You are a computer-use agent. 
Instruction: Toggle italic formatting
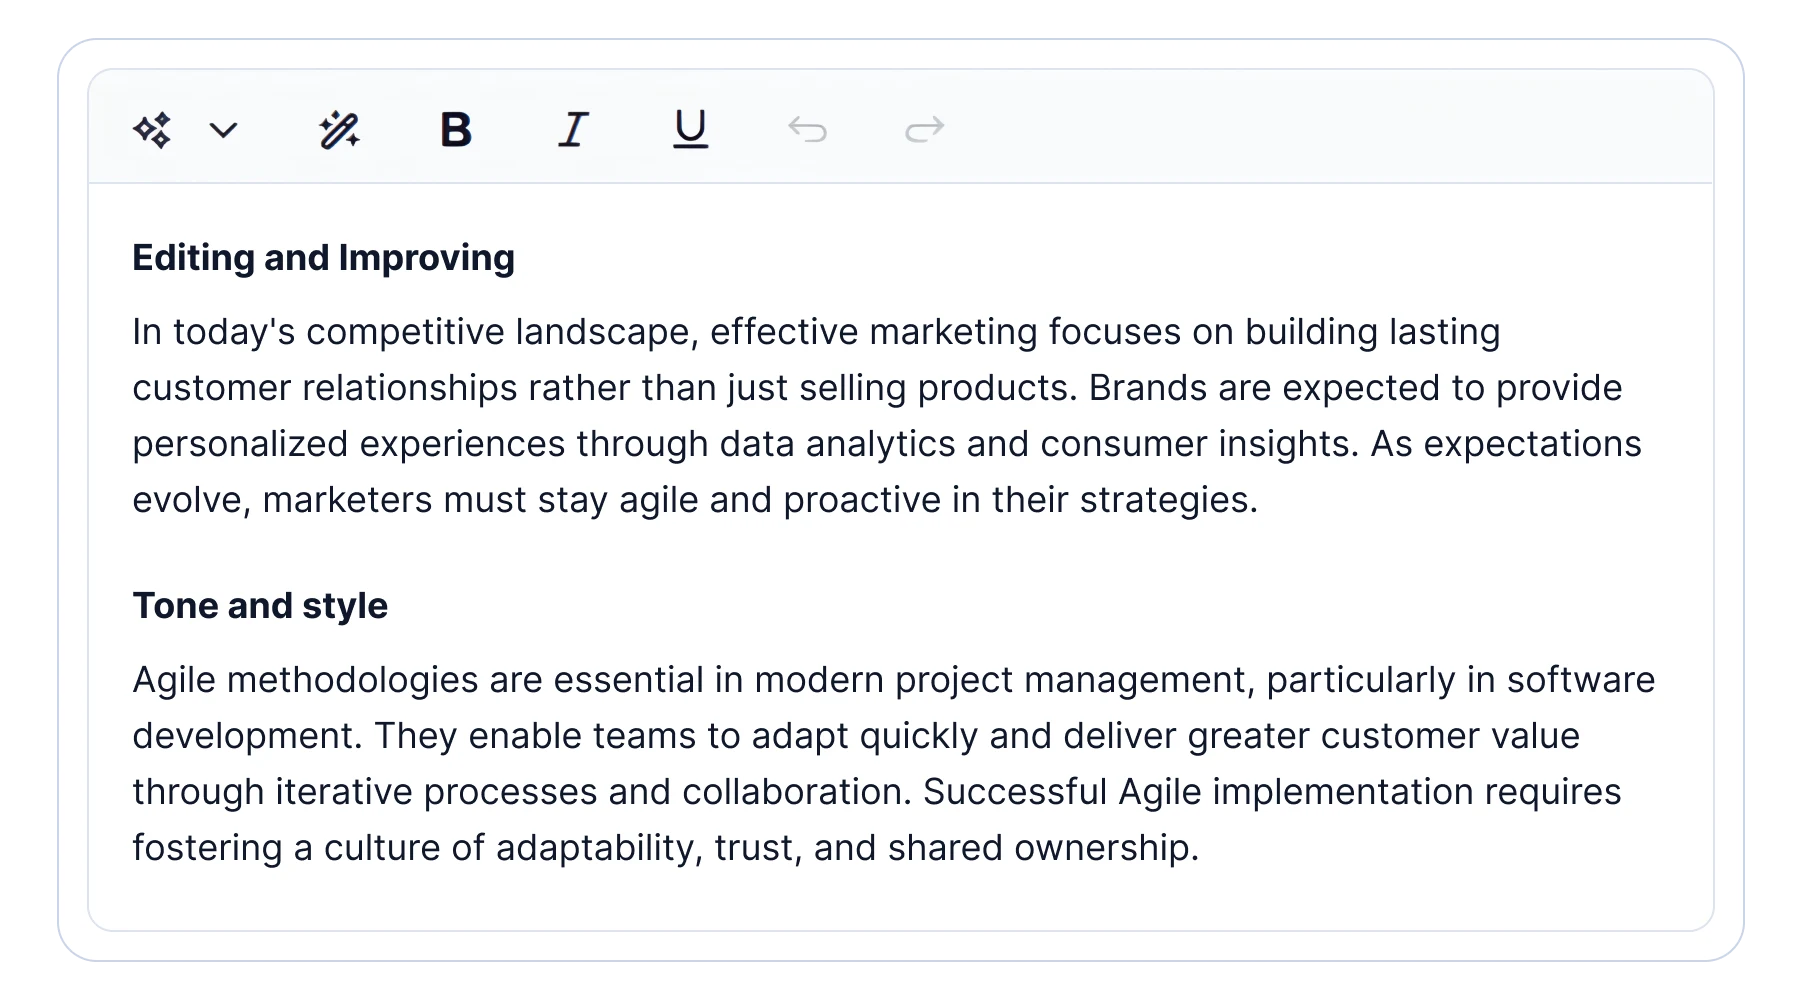[572, 129]
